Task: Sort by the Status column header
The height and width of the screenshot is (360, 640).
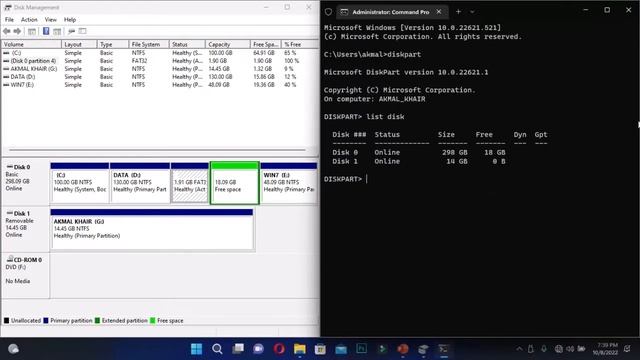Action: tap(187, 44)
